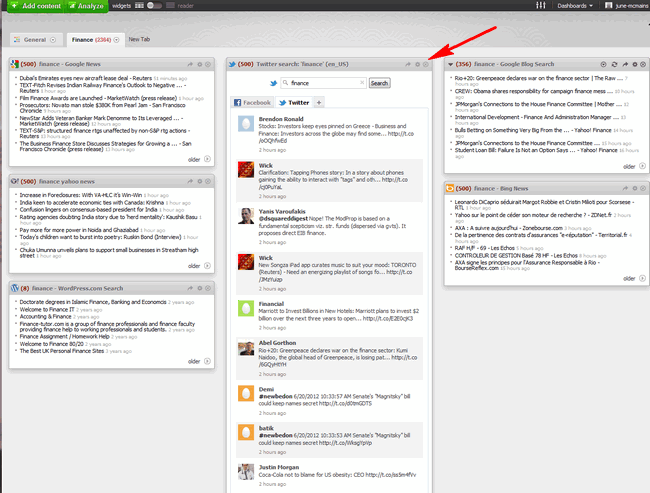Open settings gear of Twitter search widget

pyautogui.click(x=418, y=64)
